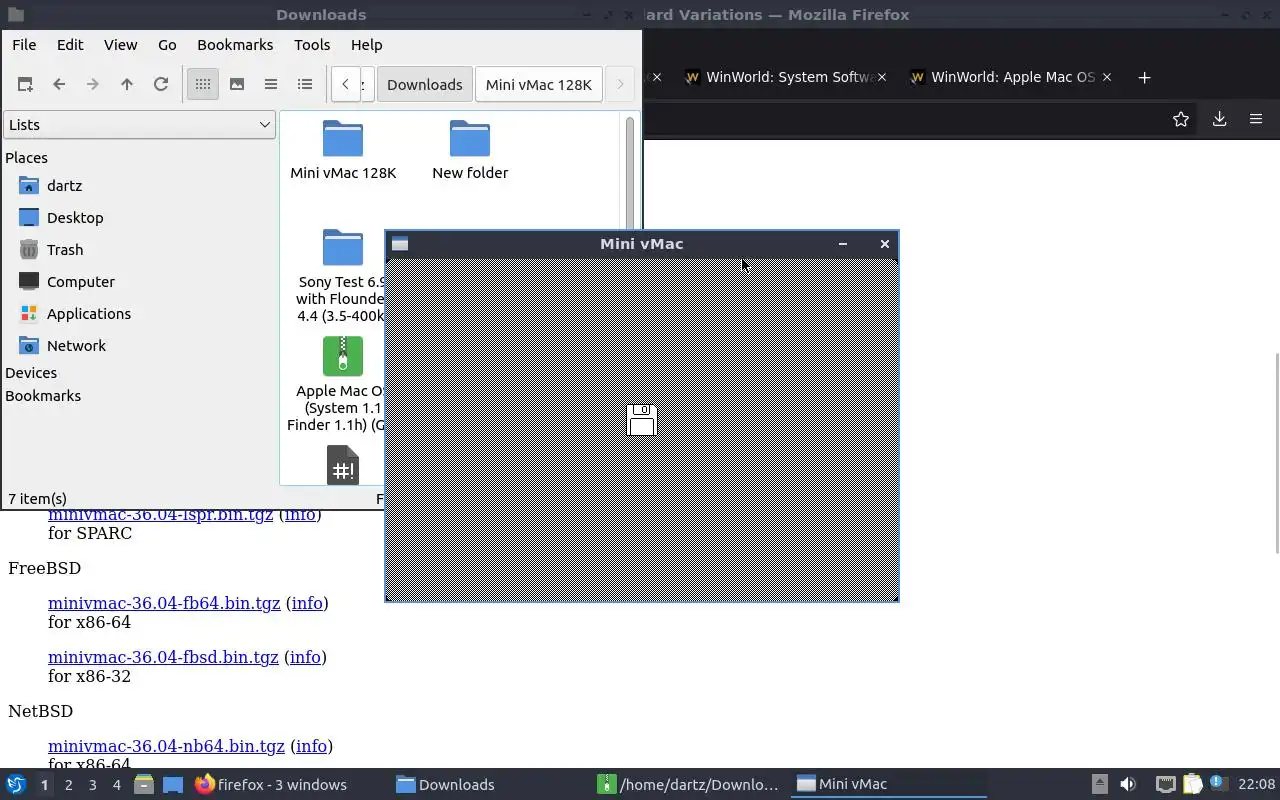Viewport: 1280px width, 800px height.
Task: Open the Help menu in the file manager
Action: click(366, 44)
